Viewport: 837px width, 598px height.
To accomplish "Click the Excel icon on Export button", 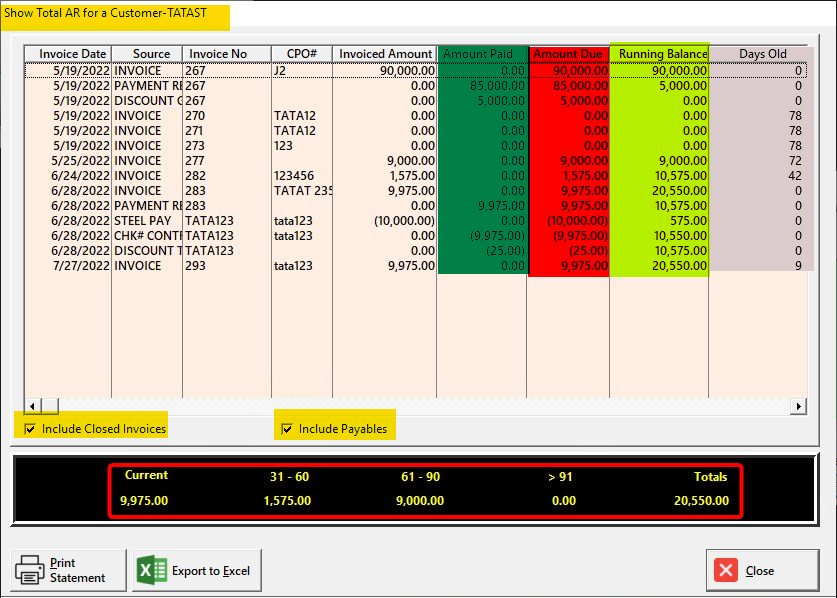I will [x=153, y=570].
